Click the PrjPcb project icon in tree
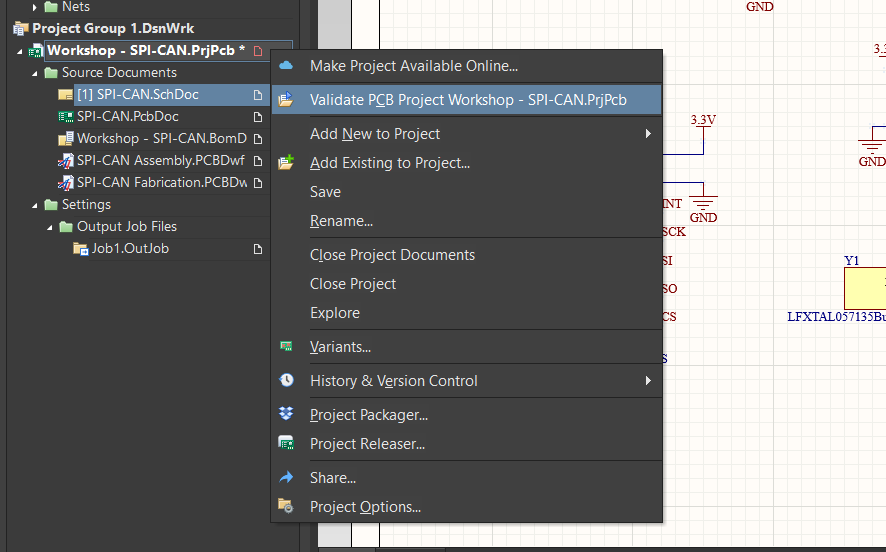This screenshot has height=552, width=886. tap(36, 51)
